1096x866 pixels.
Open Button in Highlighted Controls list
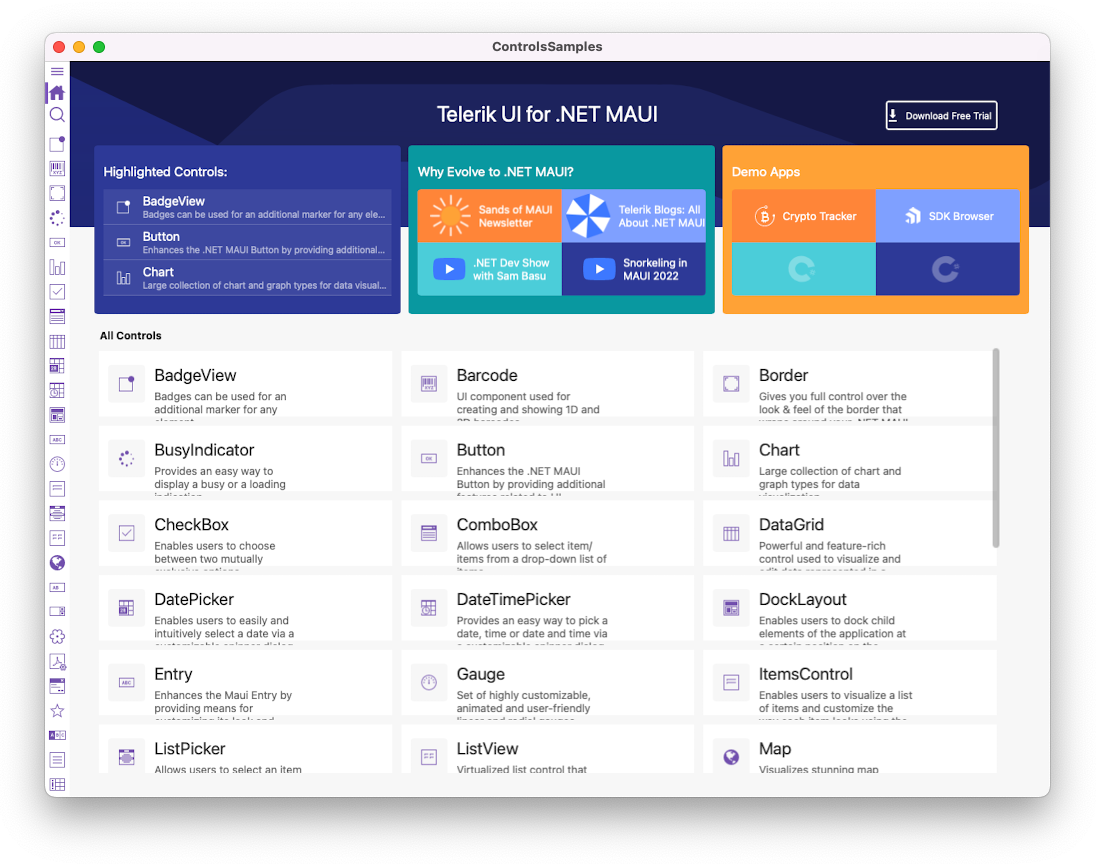point(247,243)
